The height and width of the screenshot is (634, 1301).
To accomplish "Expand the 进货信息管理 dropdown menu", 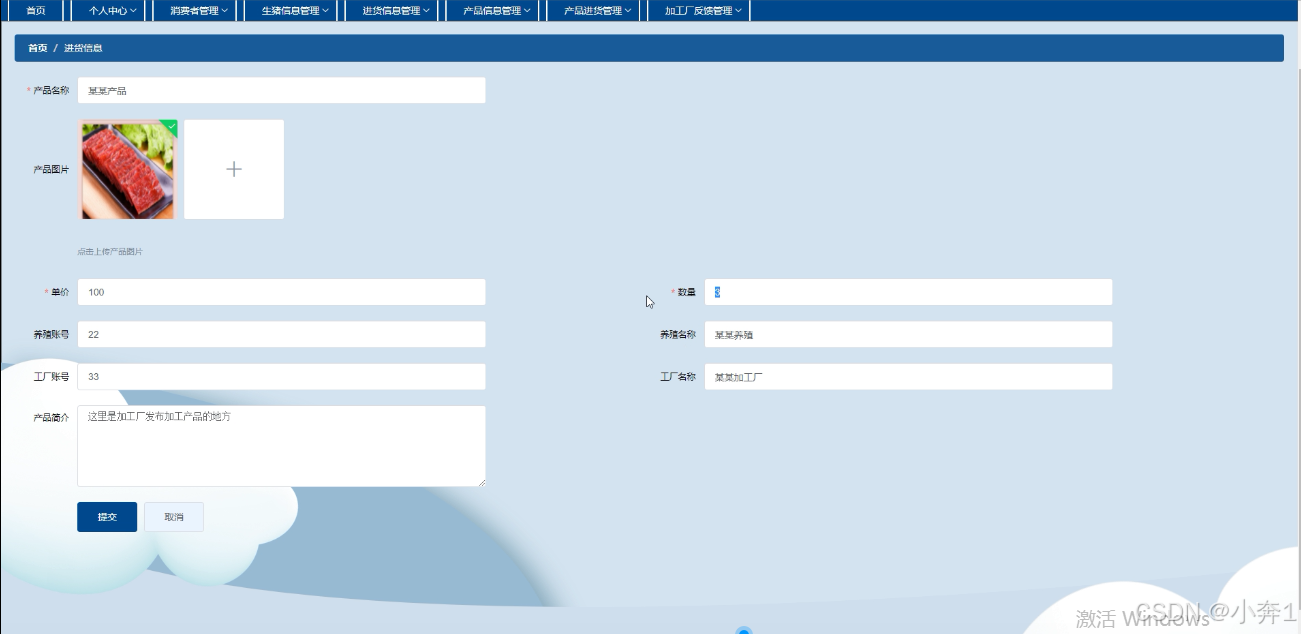I will pos(391,11).
